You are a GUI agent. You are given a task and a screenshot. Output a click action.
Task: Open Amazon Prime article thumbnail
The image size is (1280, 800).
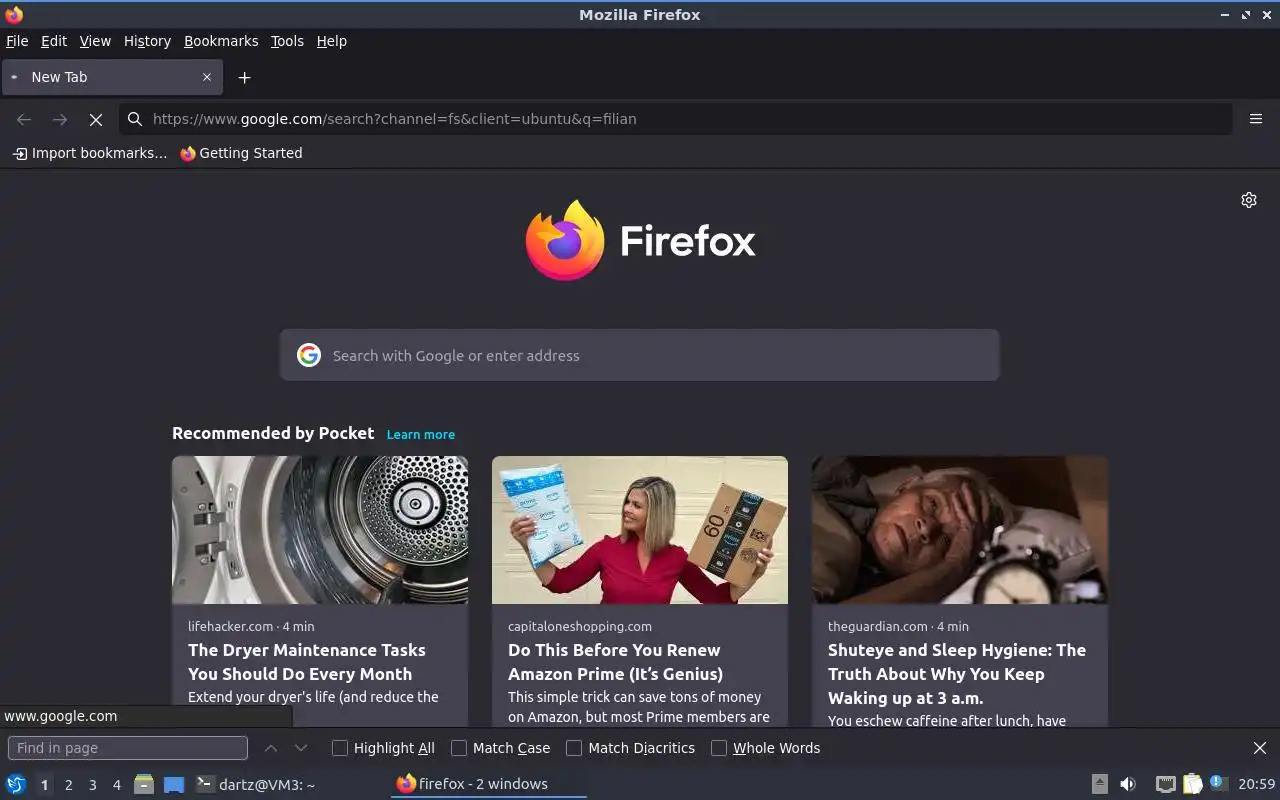coord(640,530)
